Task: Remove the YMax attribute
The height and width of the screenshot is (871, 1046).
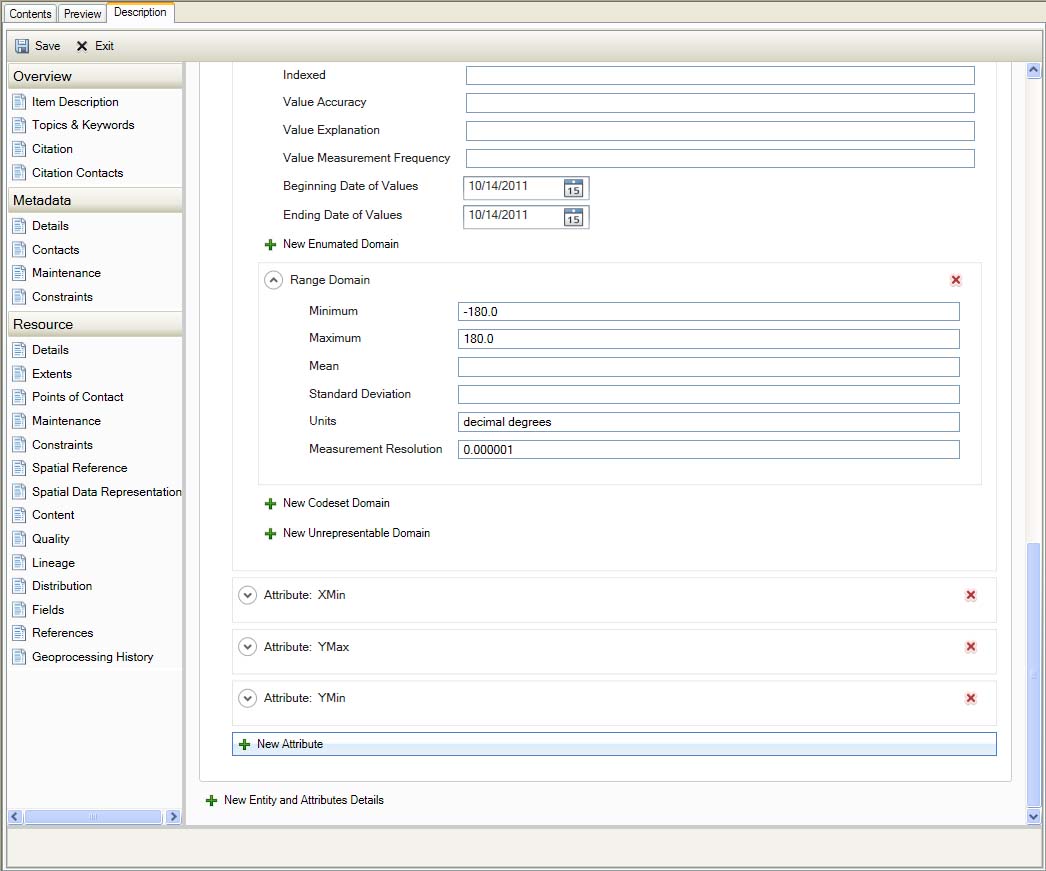Action: (x=970, y=647)
